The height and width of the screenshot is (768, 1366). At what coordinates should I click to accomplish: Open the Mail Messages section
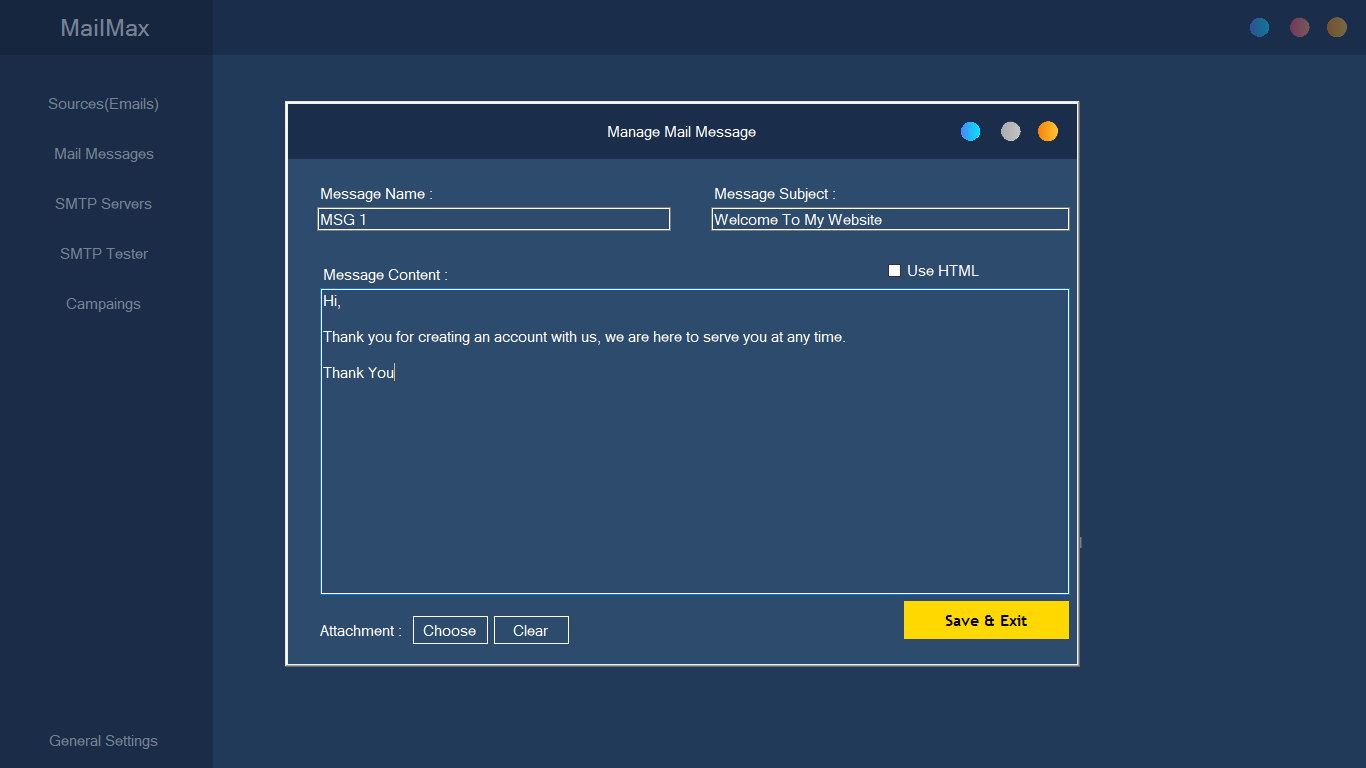103,153
